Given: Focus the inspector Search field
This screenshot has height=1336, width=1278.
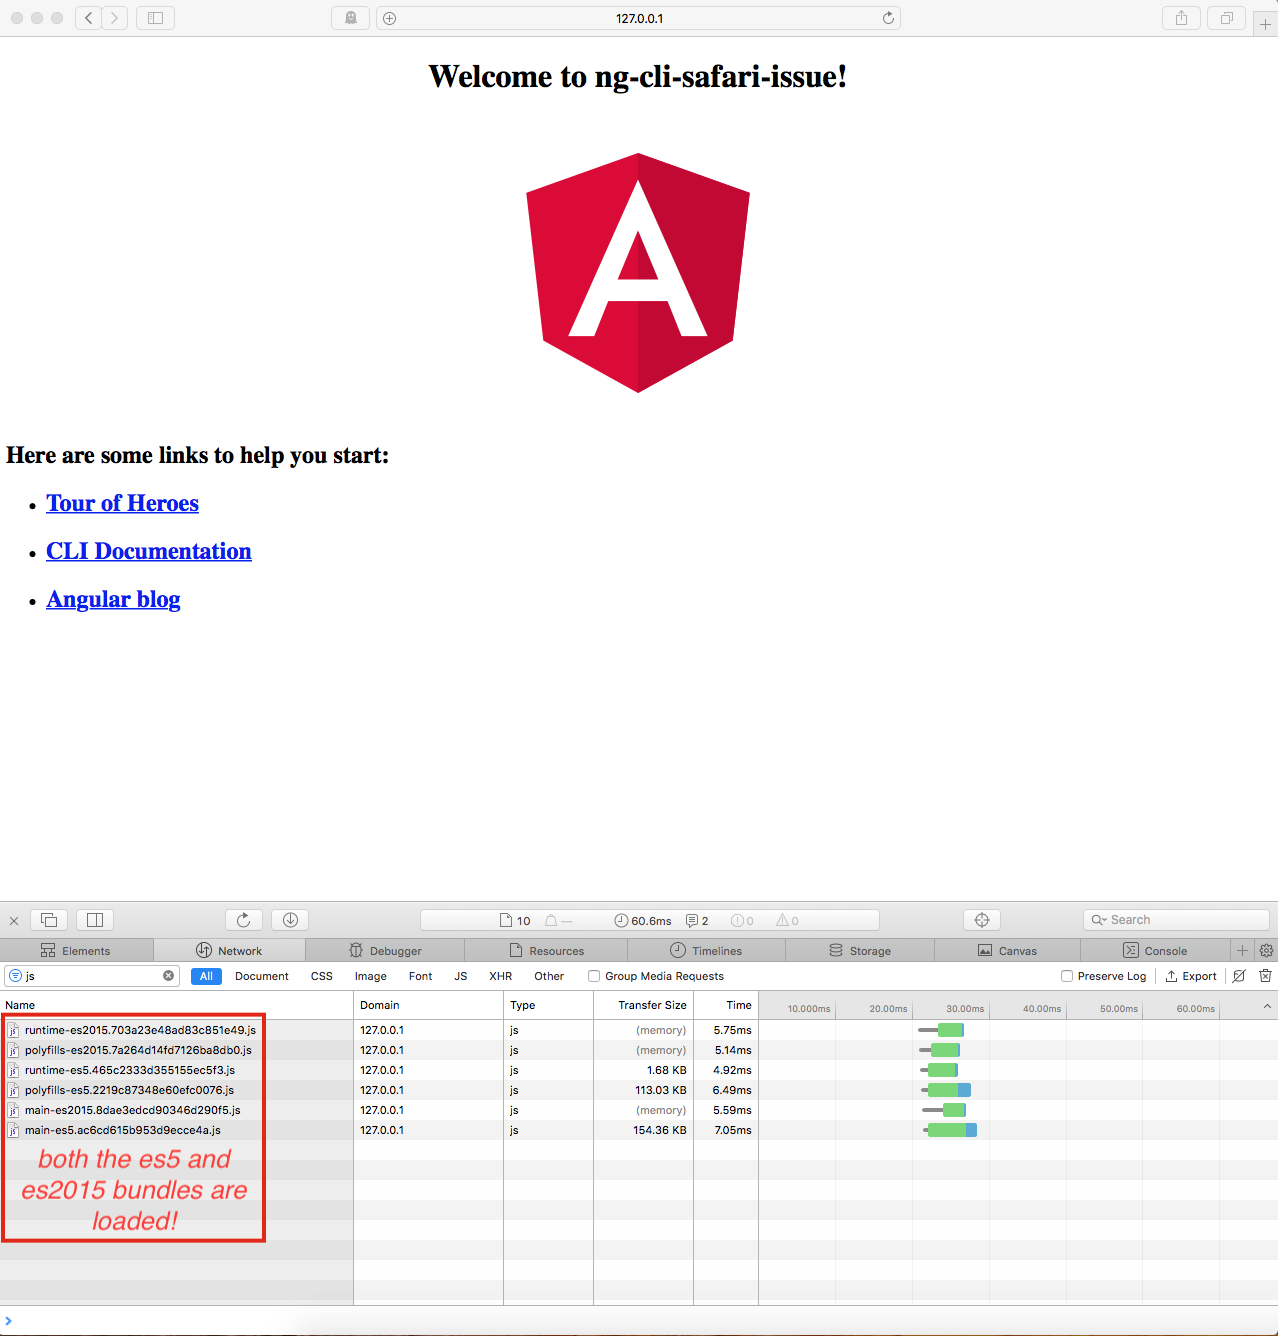Looking at the screenshot, I should [x=1176, y=920].
